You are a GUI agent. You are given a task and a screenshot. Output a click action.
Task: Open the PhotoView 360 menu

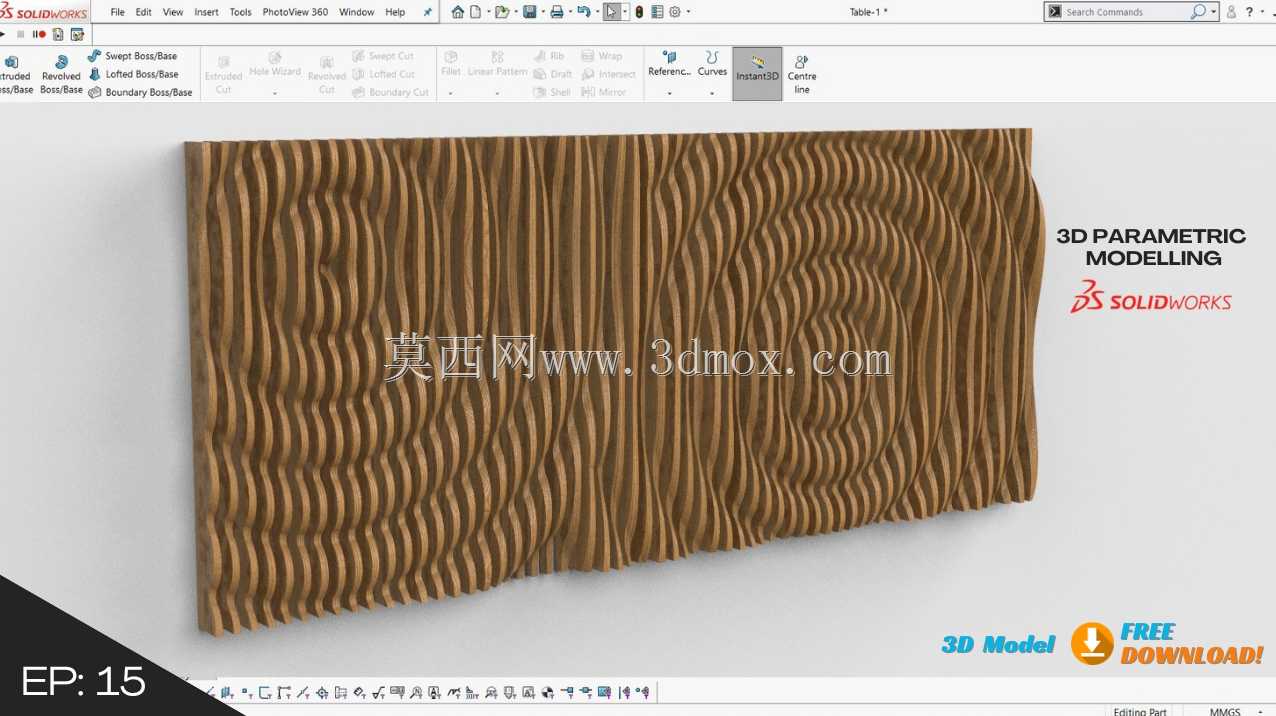coord(295,12)
